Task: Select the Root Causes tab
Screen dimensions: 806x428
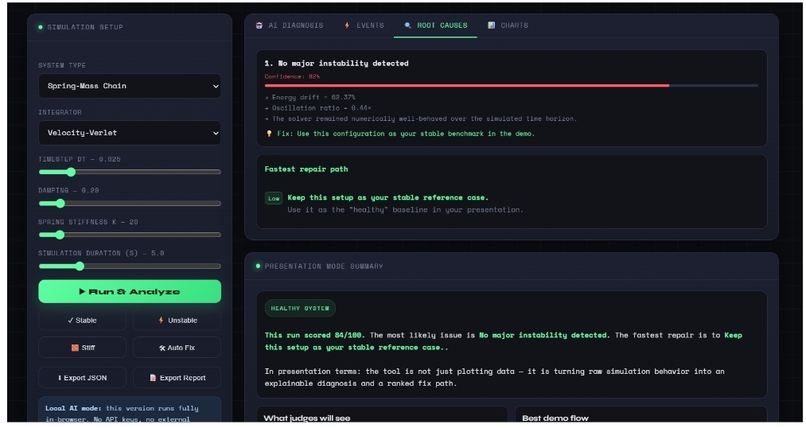Action: (436, 25)
